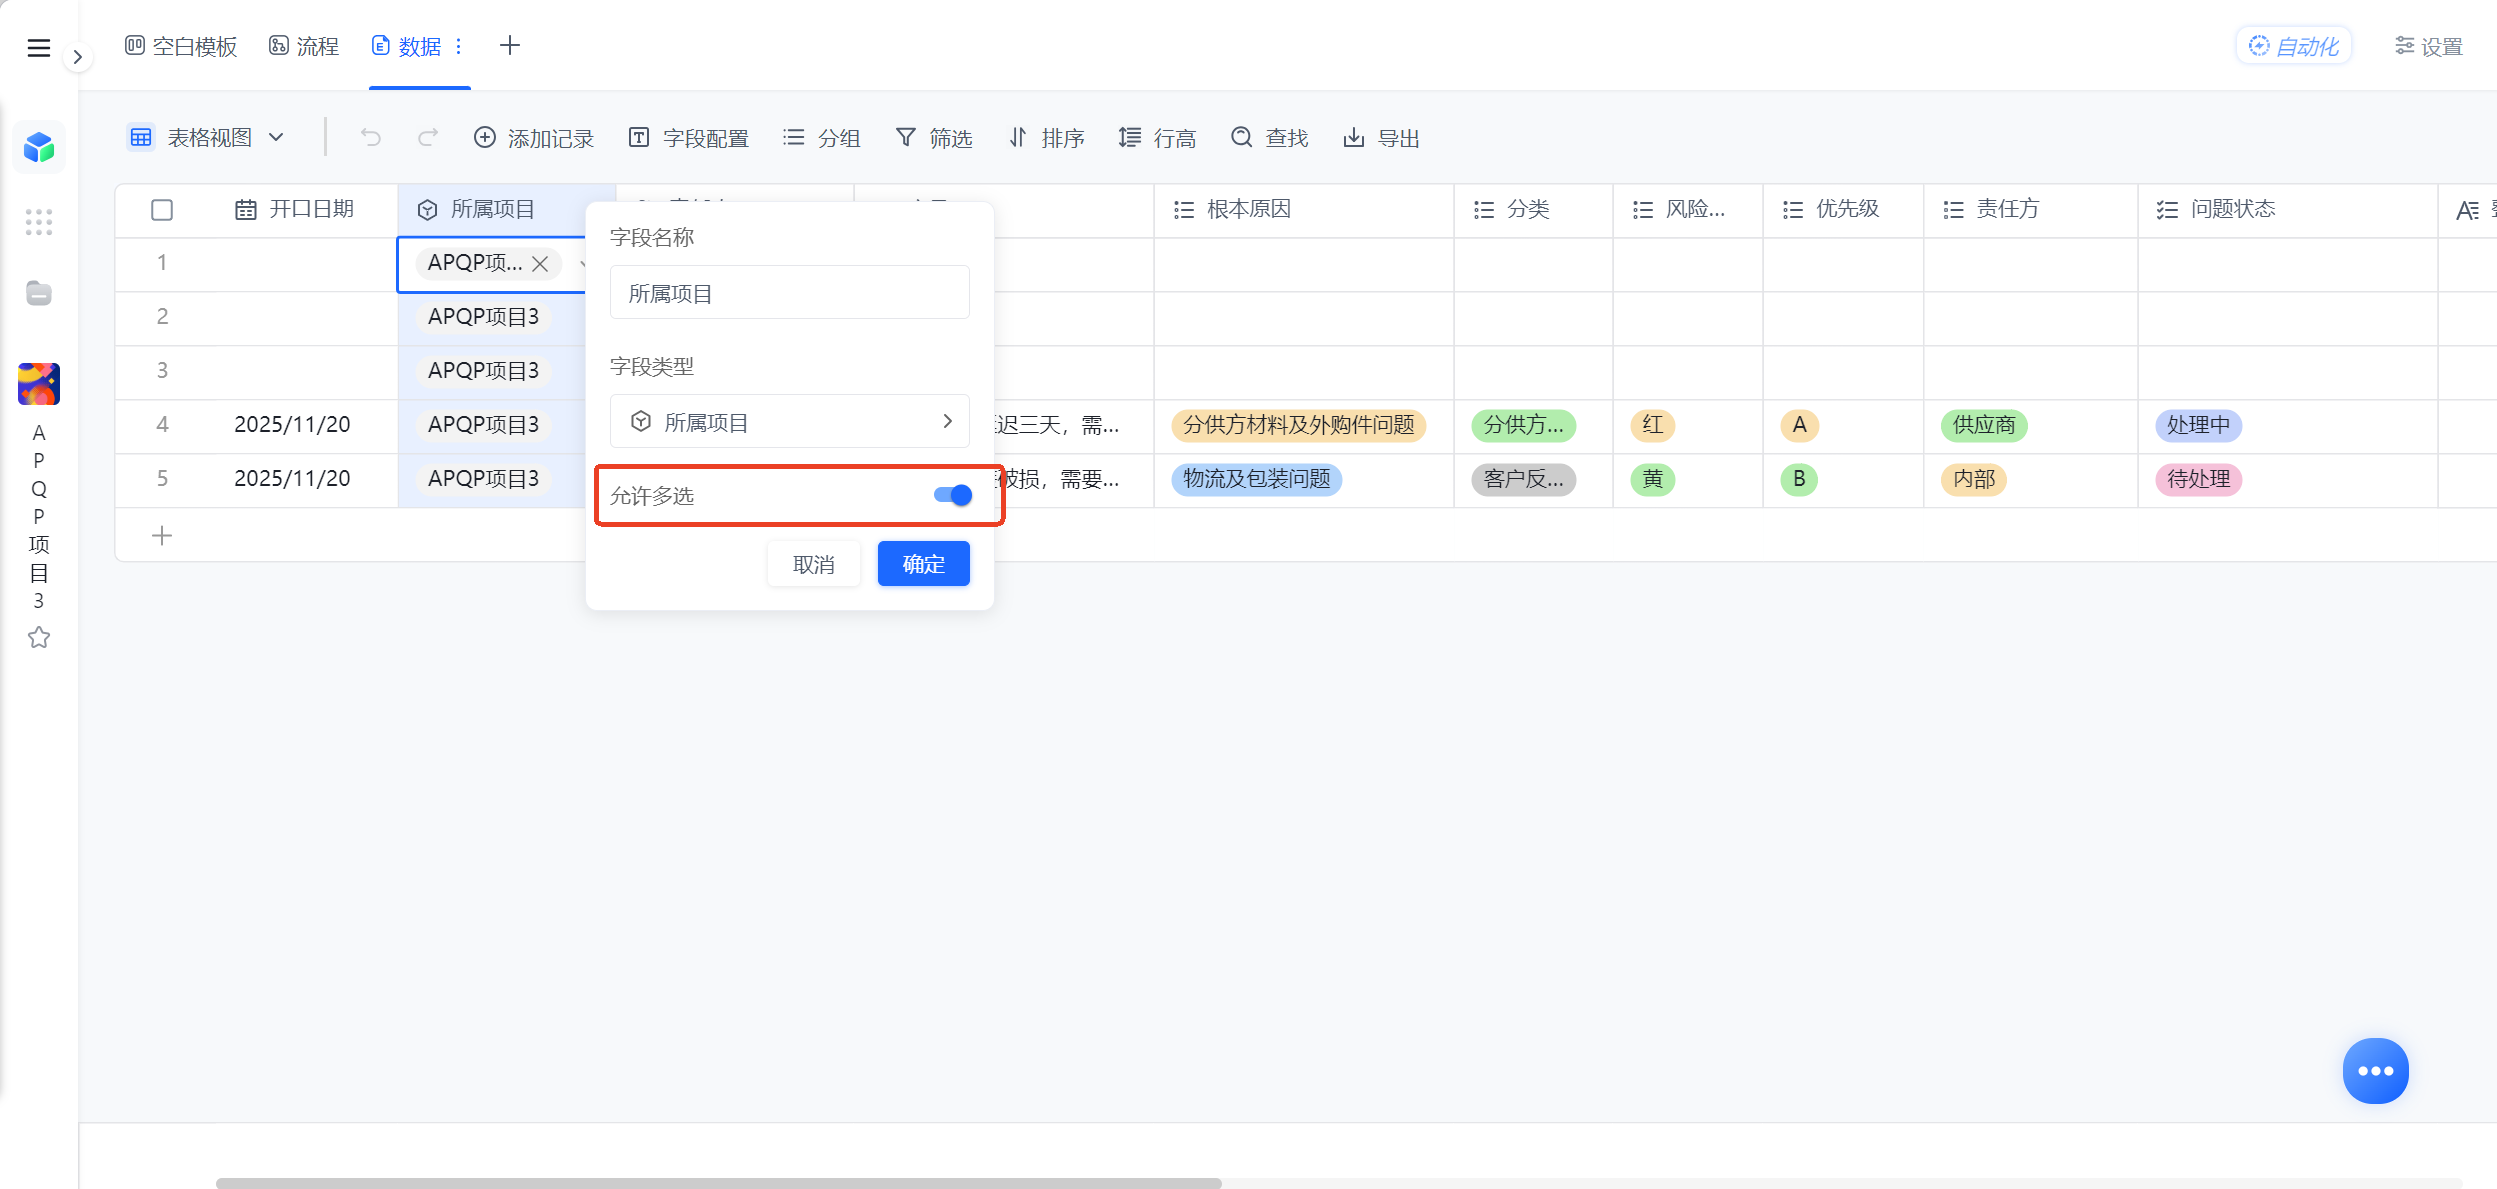The width and height of the screenshot is (2497, 1189).
Task: Click row number 3
Action: tap(162, 370)
